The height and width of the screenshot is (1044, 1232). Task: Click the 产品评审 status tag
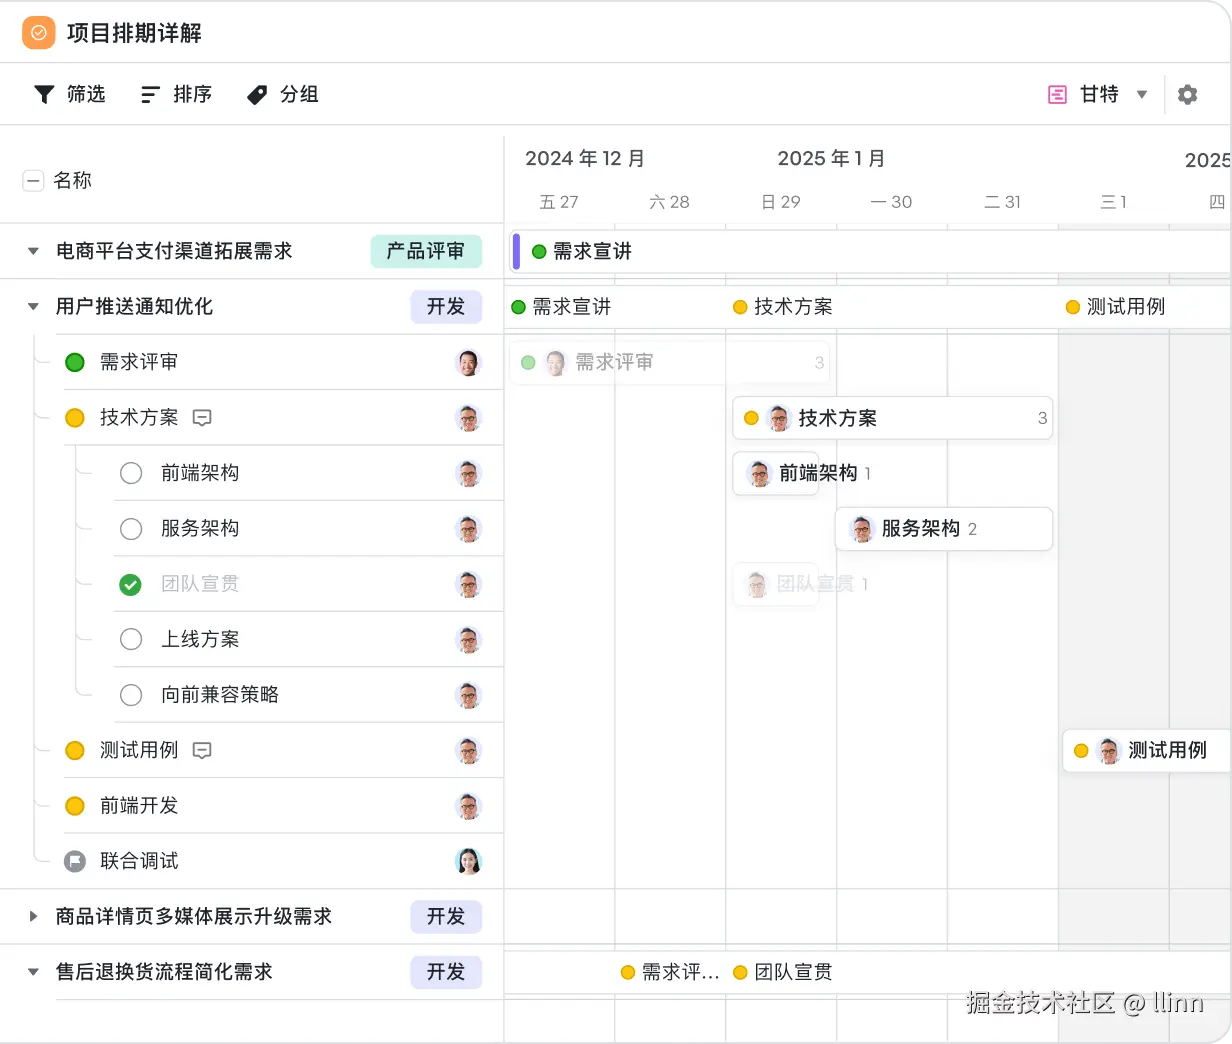426,251
